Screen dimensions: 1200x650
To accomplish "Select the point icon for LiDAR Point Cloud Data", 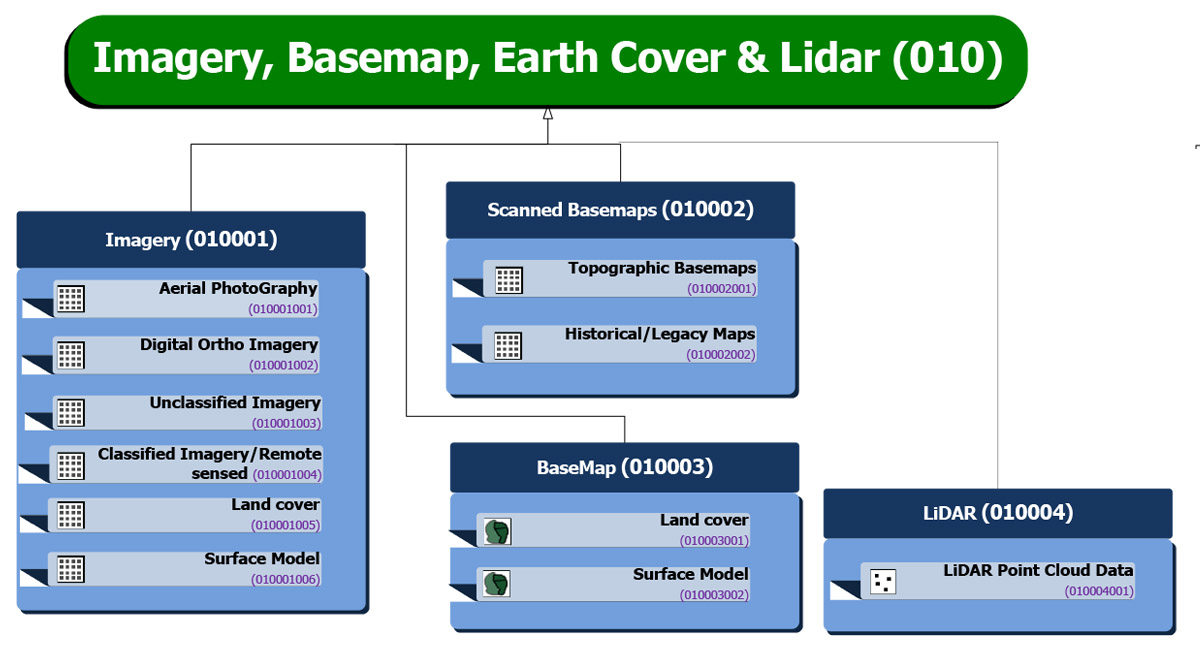I will 881,582.
